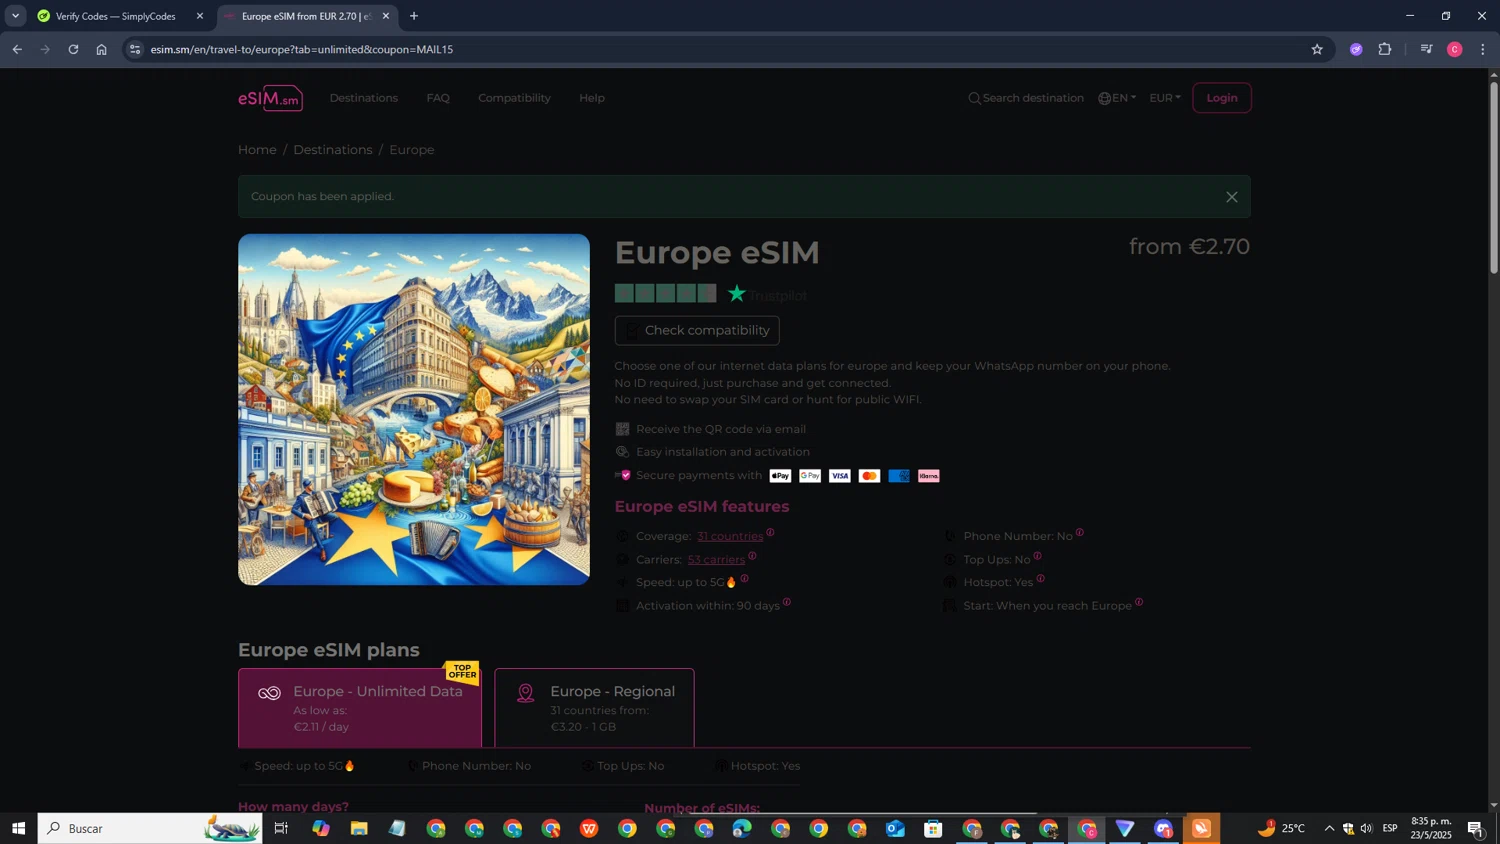Close the Verify Codes browser tab

coord(200,16)
